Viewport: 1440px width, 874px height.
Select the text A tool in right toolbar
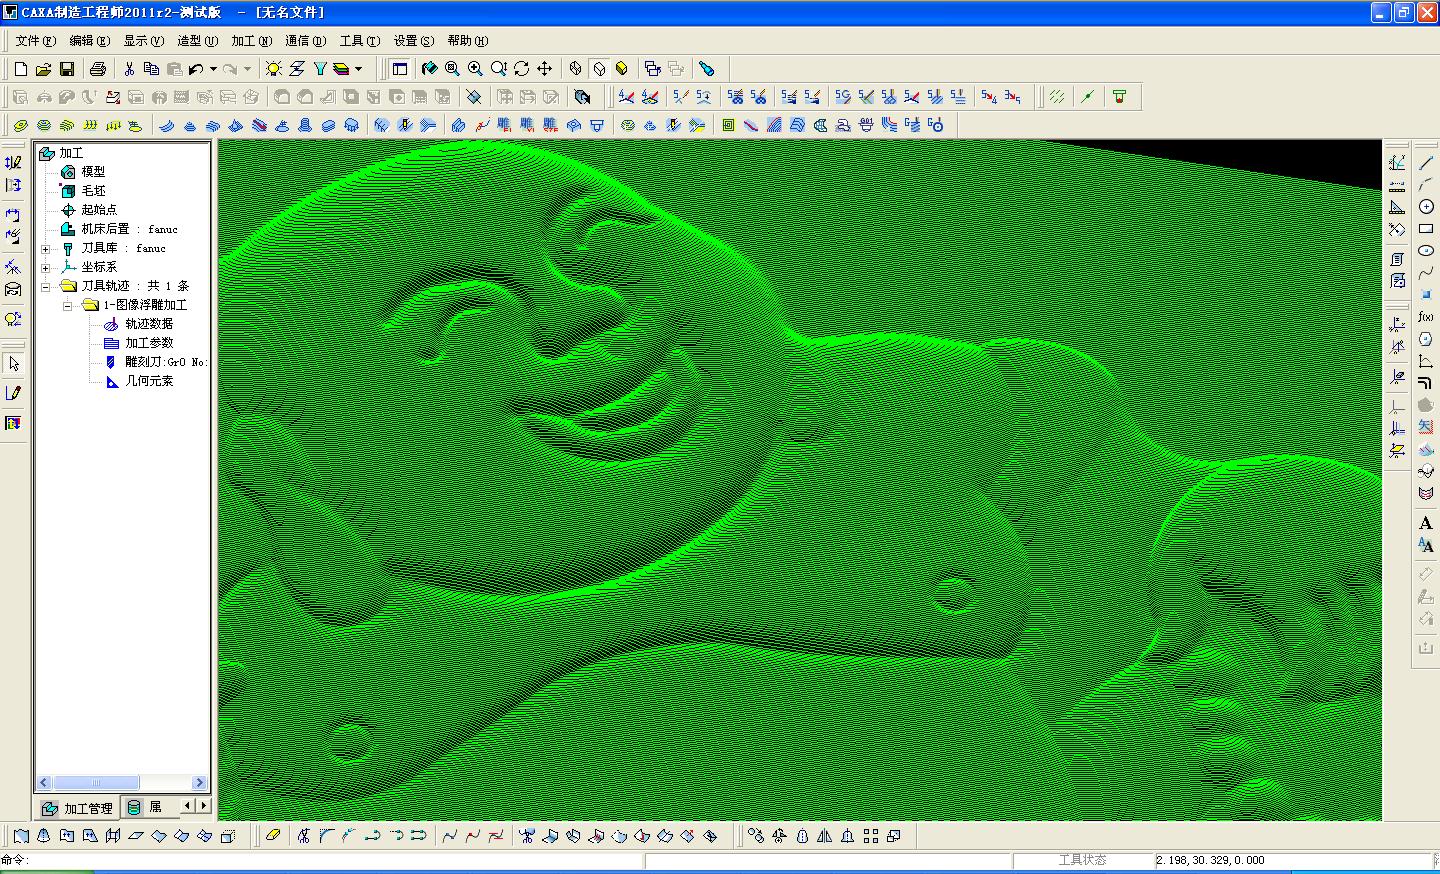pyautogui.click(x=1426, y=523)
